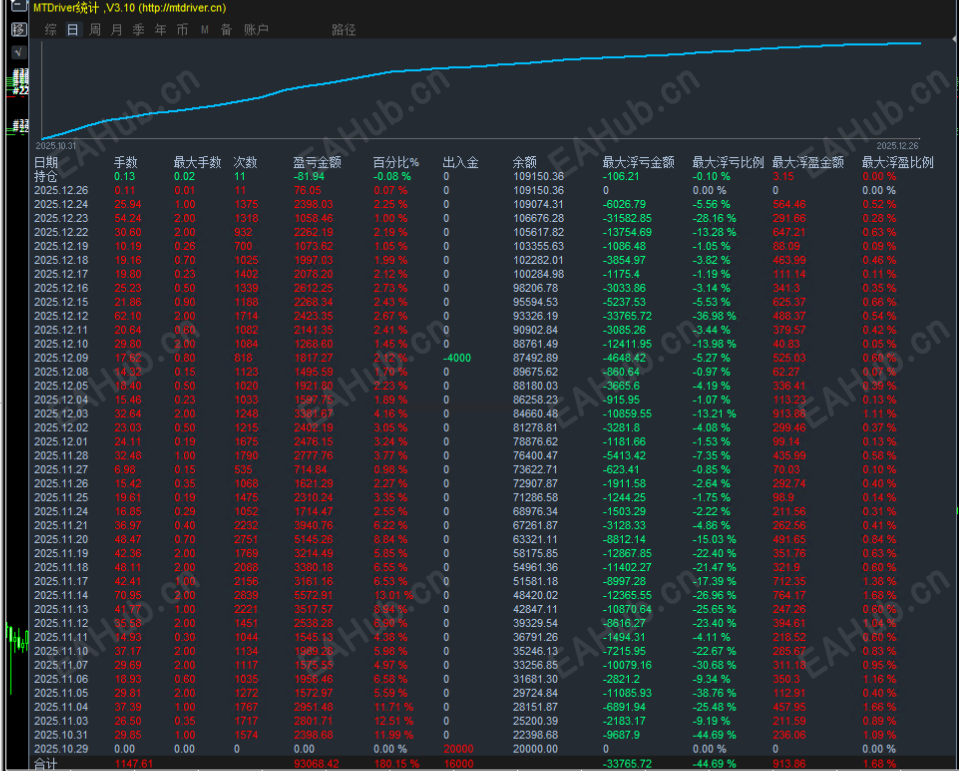Click drawdown ratio -44.69 % on 2025.10.31

coord(714,735)
